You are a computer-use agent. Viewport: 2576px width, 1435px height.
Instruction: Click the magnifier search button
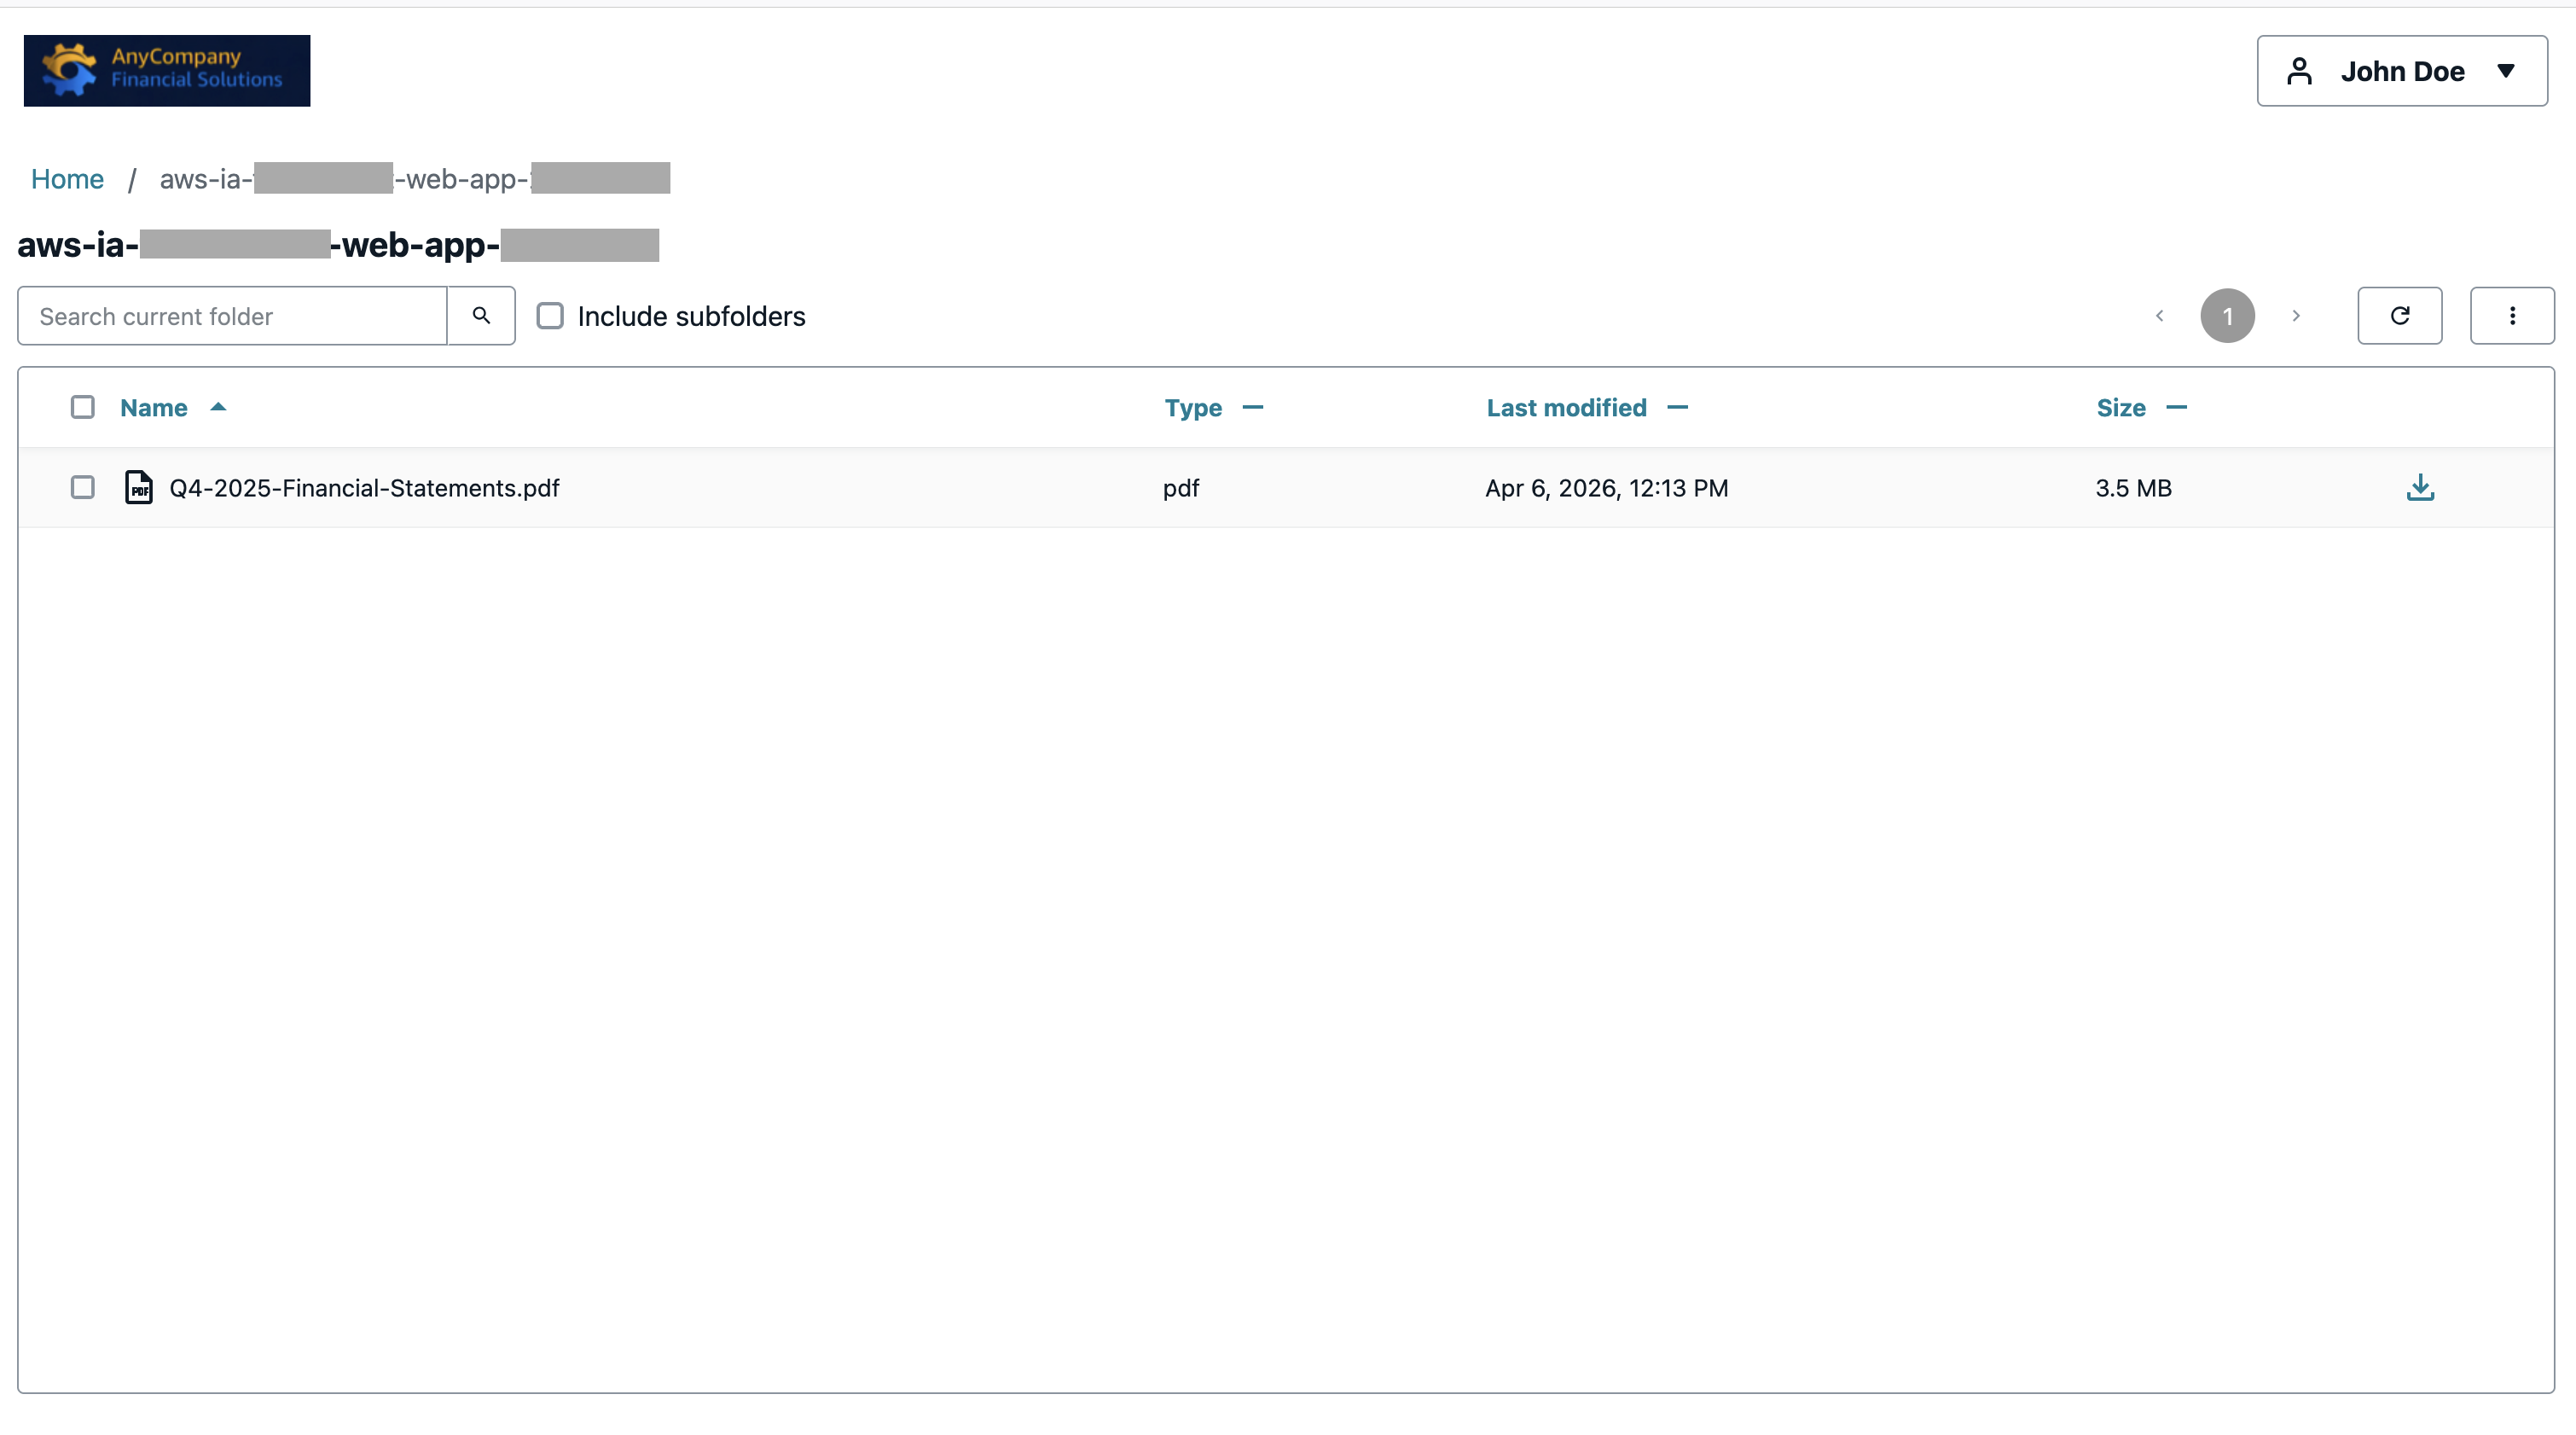point(481,316)
